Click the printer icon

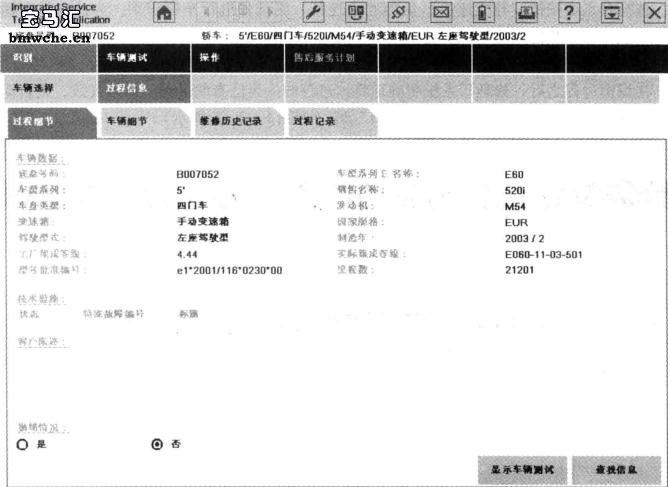coord(527,12)
